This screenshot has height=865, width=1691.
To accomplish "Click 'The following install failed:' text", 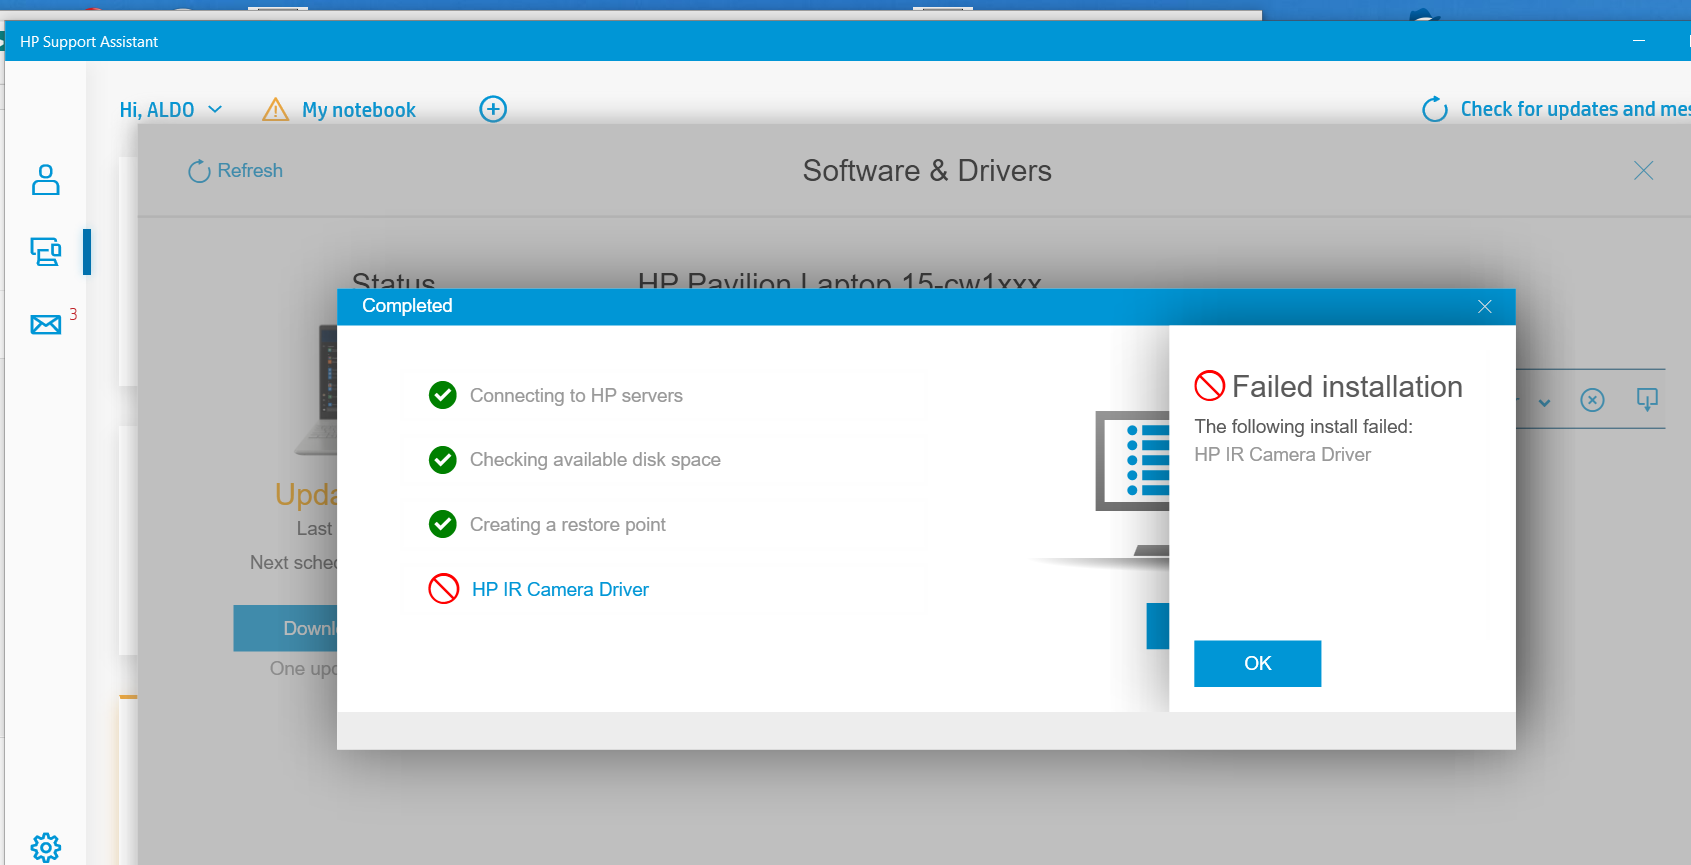I will tap(1303, 427).
